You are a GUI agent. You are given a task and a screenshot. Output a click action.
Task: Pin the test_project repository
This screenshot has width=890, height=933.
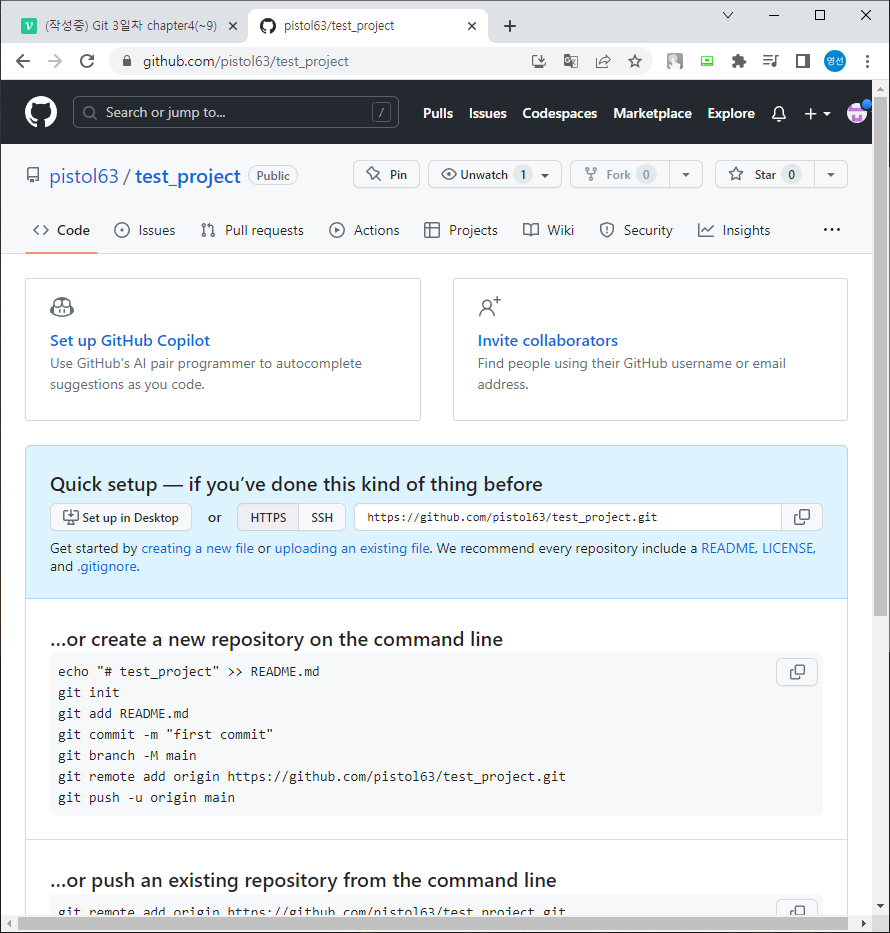coord(387,174)
